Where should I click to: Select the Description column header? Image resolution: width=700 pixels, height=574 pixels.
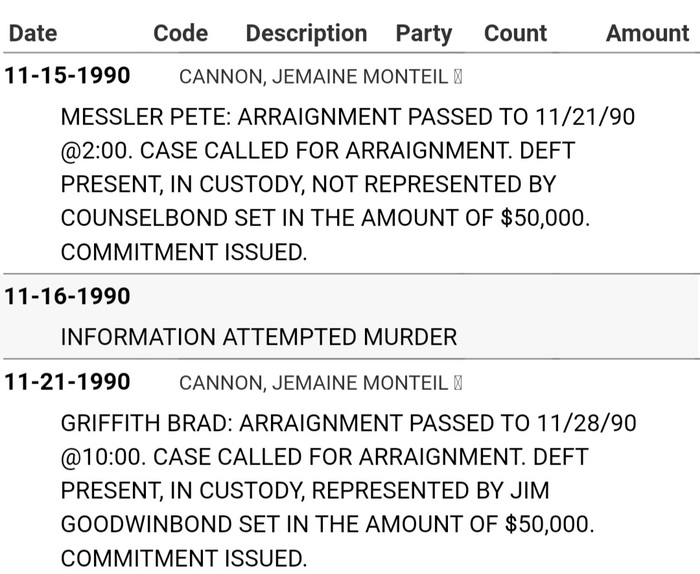[306, 33]
